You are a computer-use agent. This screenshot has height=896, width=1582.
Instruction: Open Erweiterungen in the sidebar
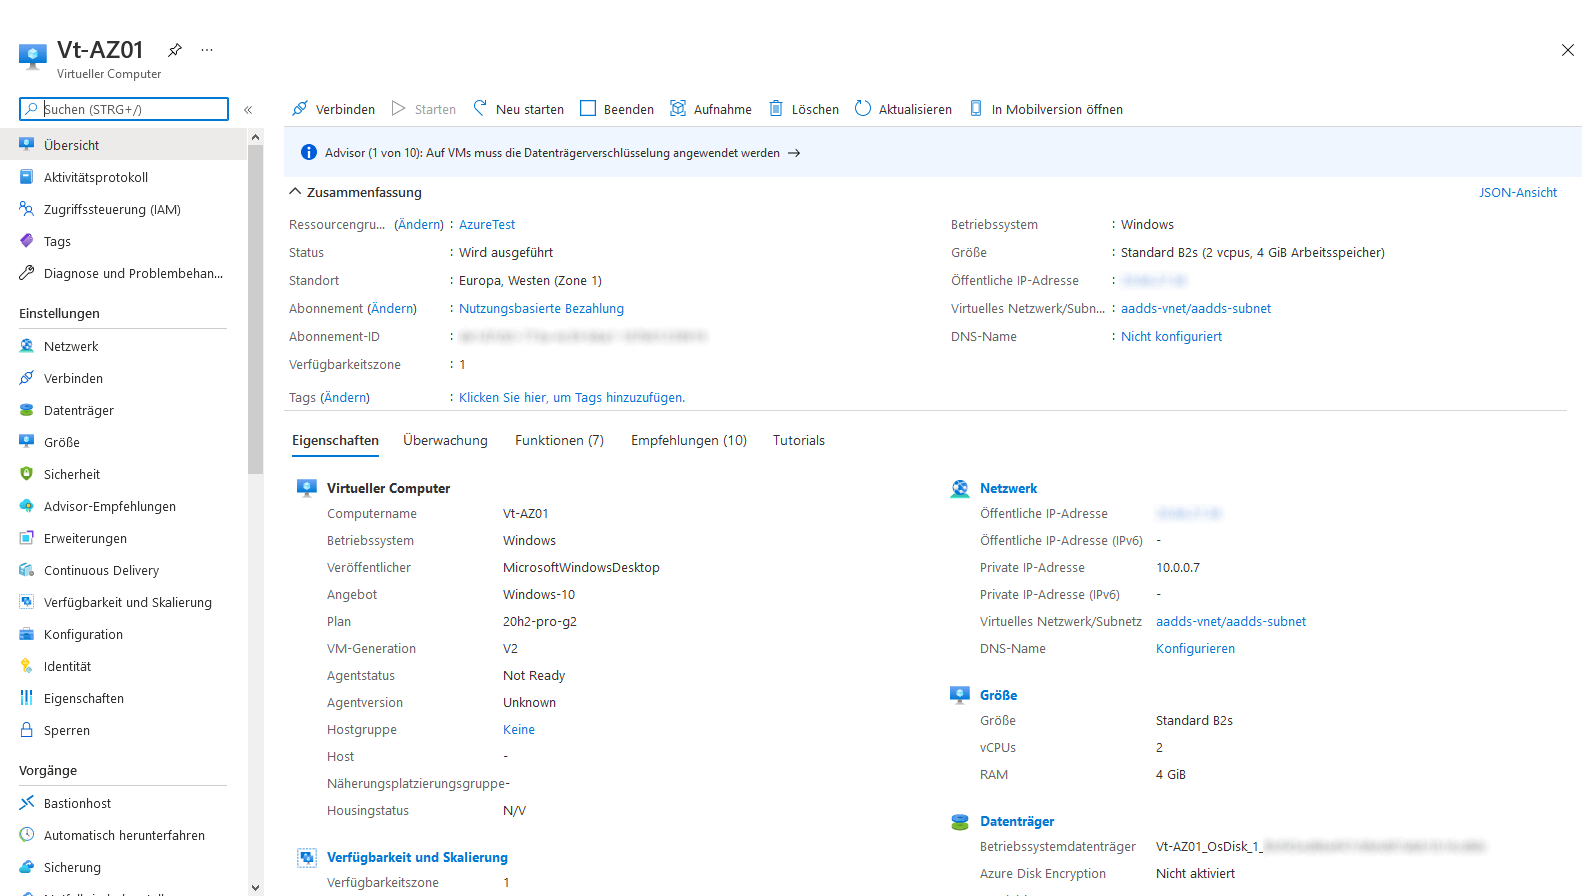pyautogui.click(x=123, y=538)
